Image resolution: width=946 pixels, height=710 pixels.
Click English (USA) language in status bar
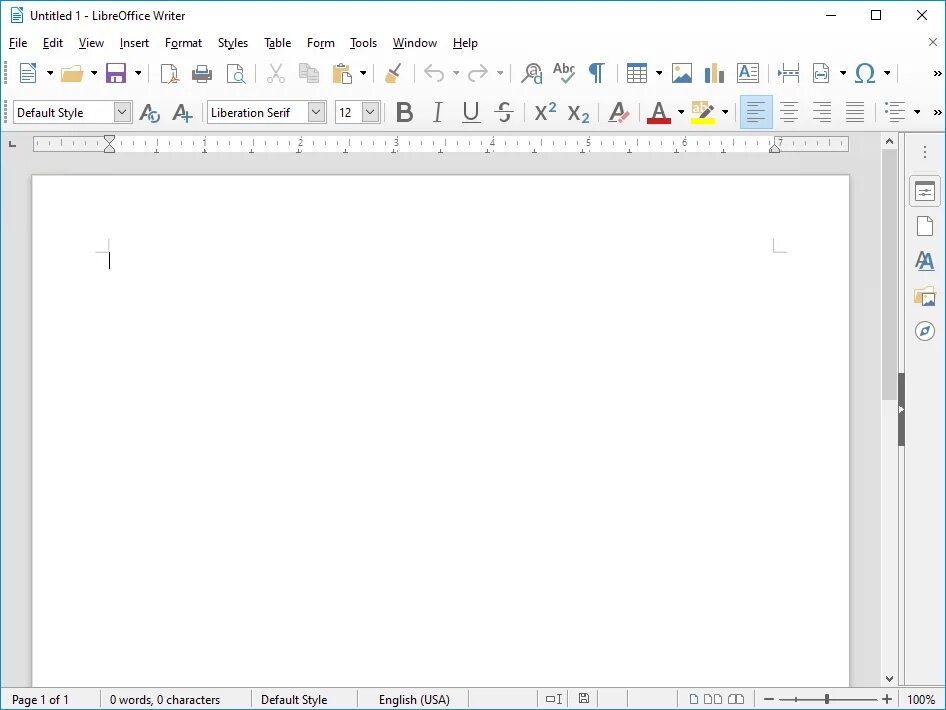point(414,700)
